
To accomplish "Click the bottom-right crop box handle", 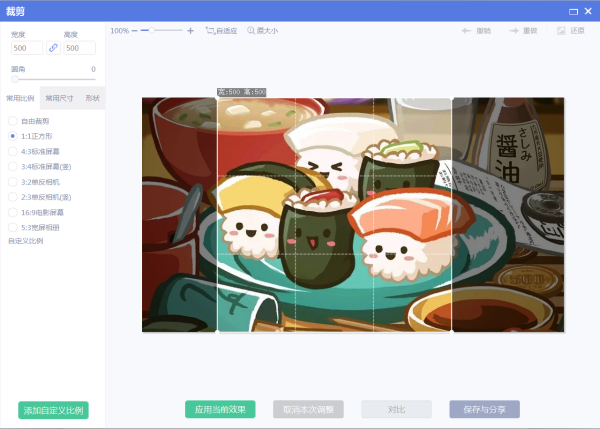I will pos(452,331).
